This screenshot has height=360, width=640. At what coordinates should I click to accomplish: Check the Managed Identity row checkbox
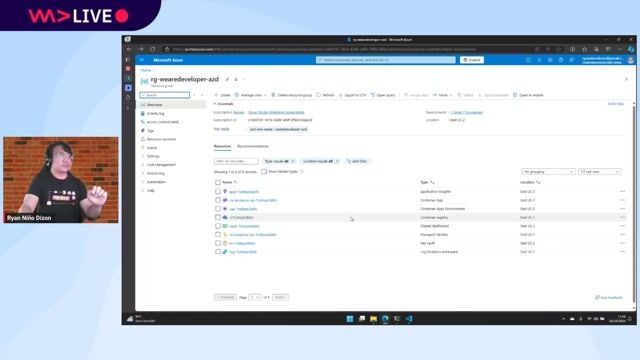click(x=218, y=235)
